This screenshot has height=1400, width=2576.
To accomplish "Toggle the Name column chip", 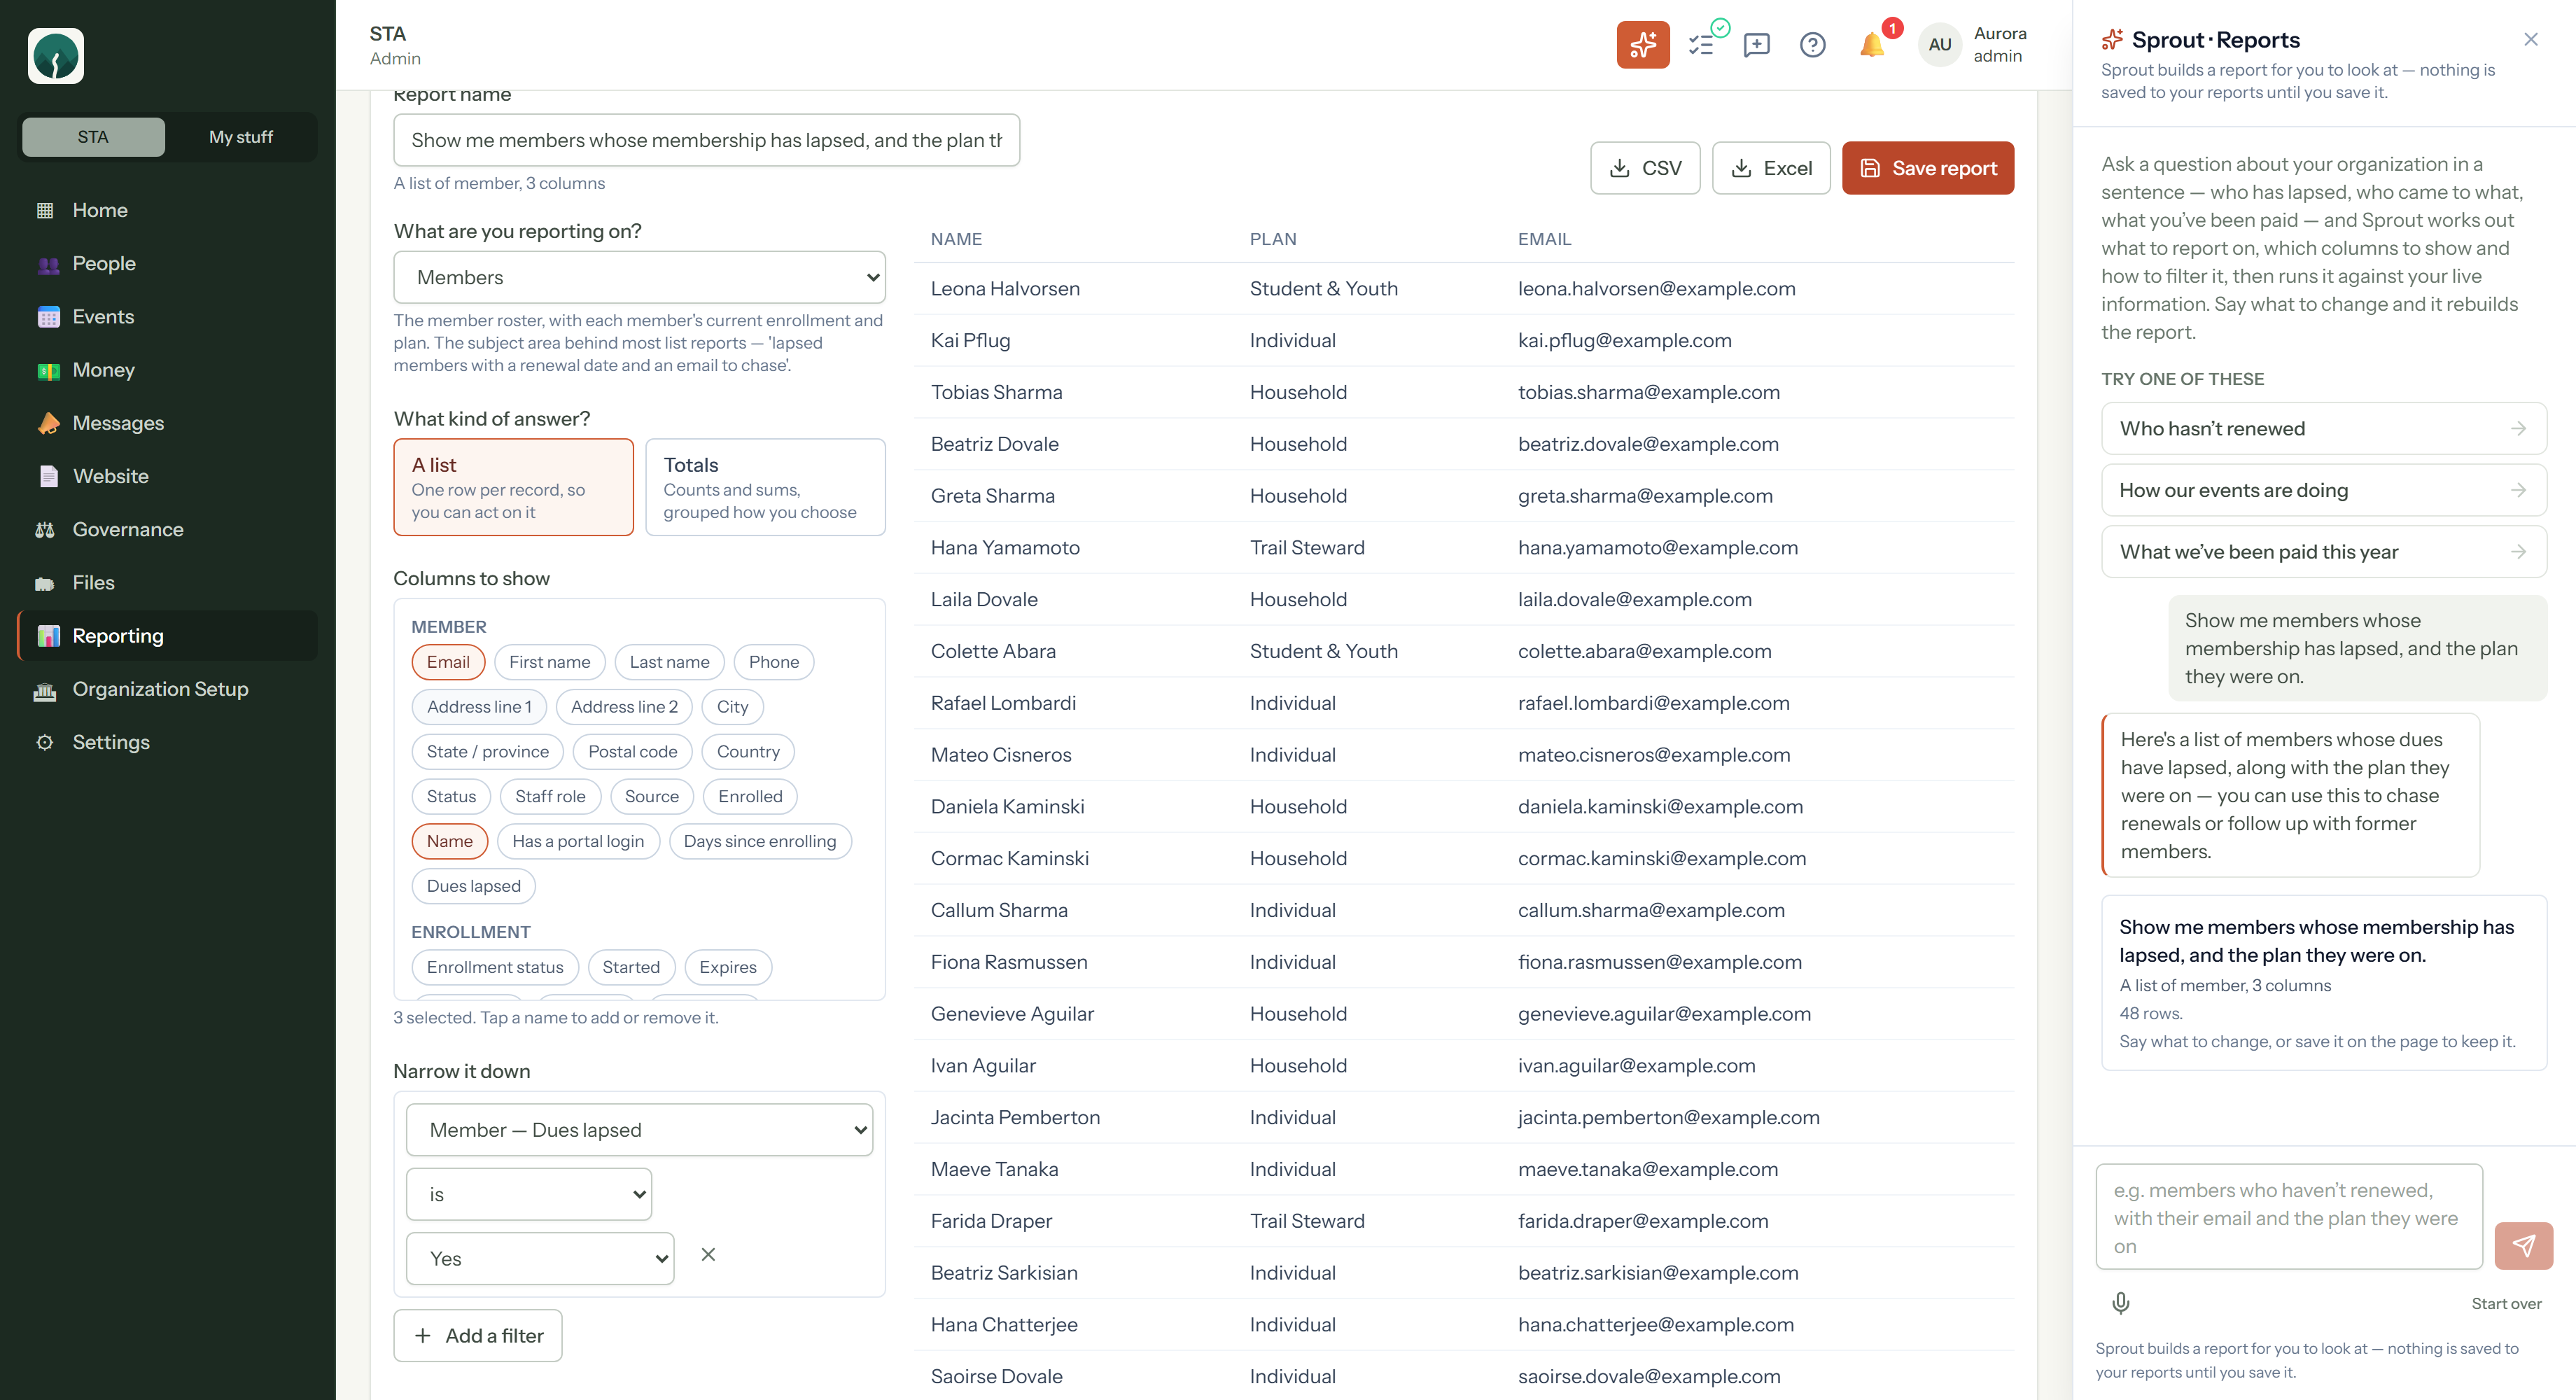I will click(449, 841).
